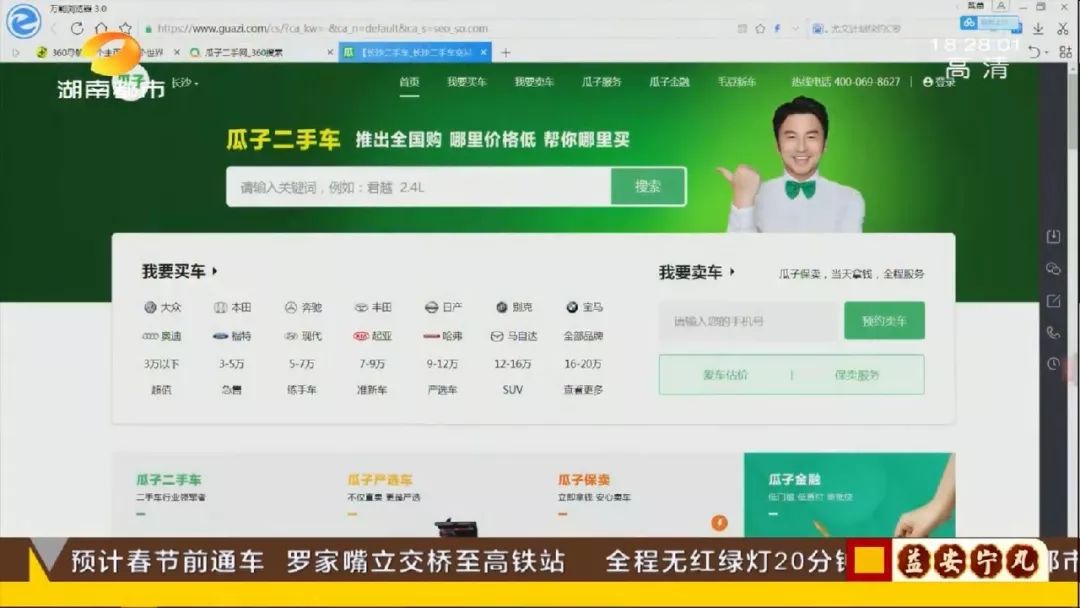Click the green 搜索 button
Viewport: 1080px width, 608px height.
(x=647, y=187)
